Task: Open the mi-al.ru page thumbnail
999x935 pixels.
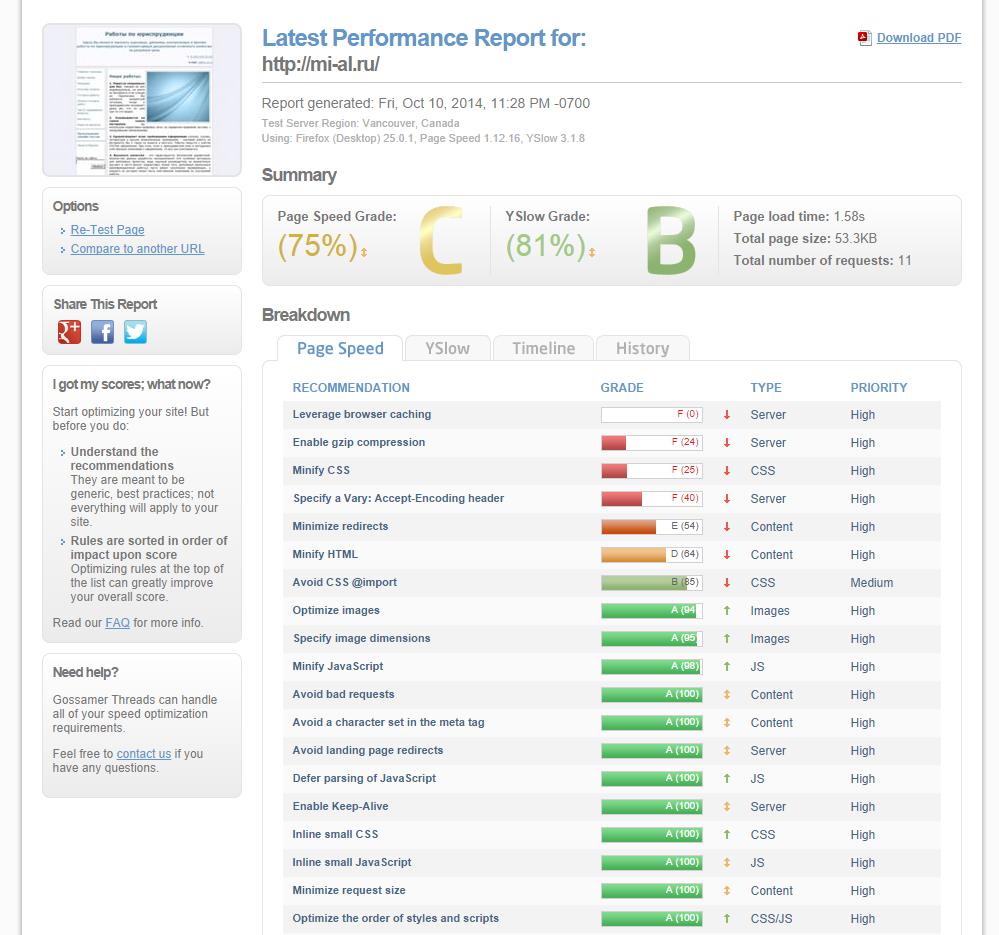Action: (x=142, y=100)
